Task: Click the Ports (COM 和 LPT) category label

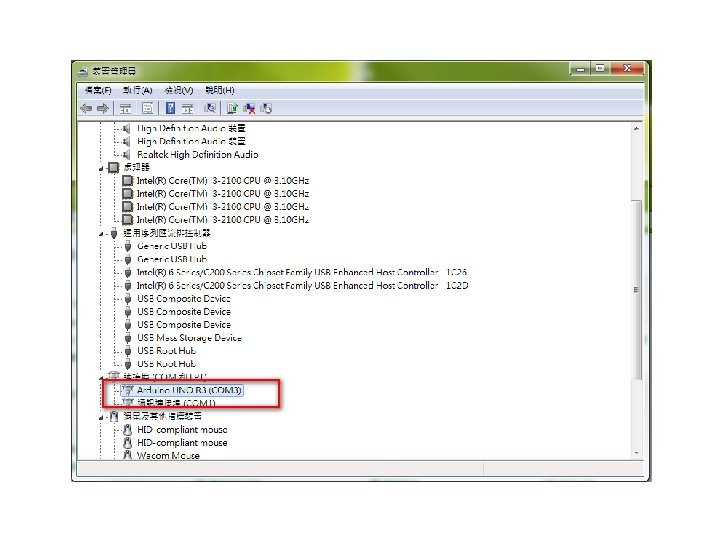Action: (165, 377)
